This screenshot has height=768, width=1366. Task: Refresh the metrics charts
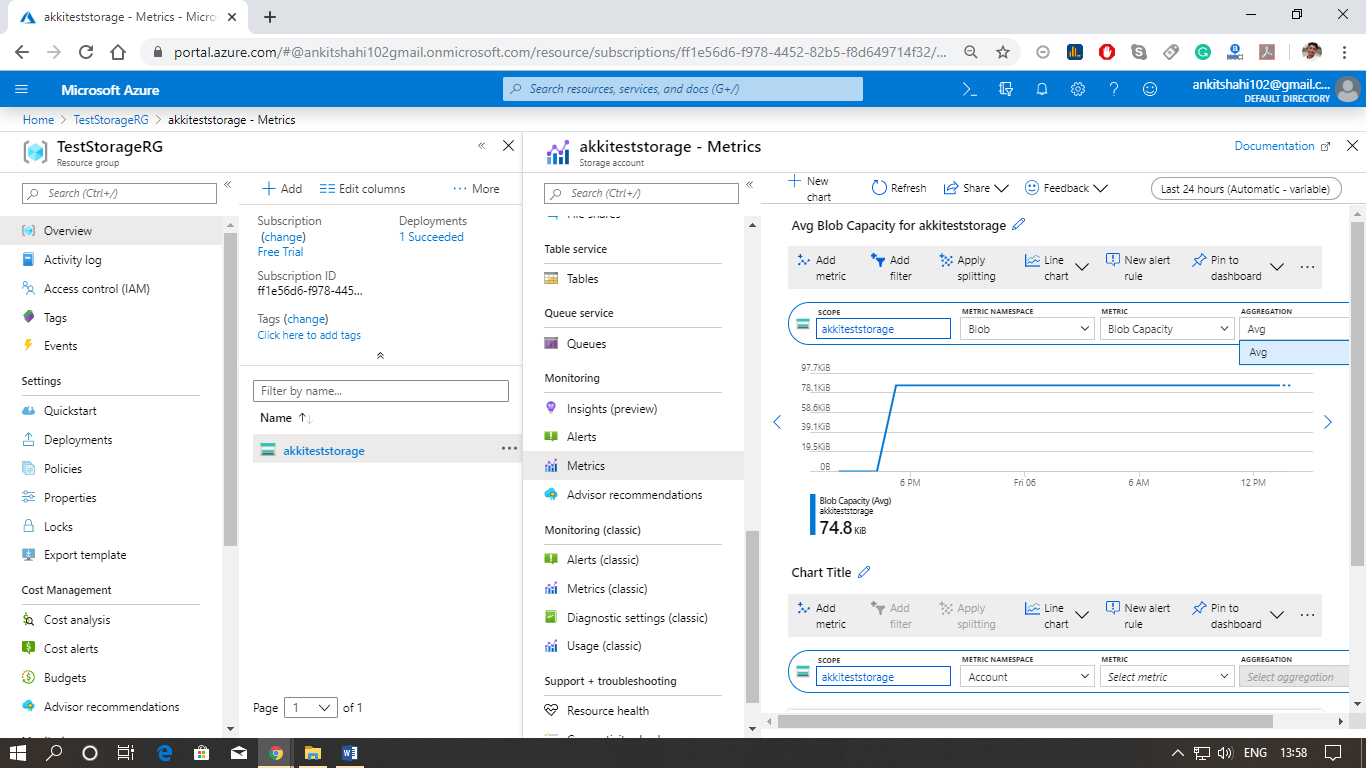click(x=899, y=188)
